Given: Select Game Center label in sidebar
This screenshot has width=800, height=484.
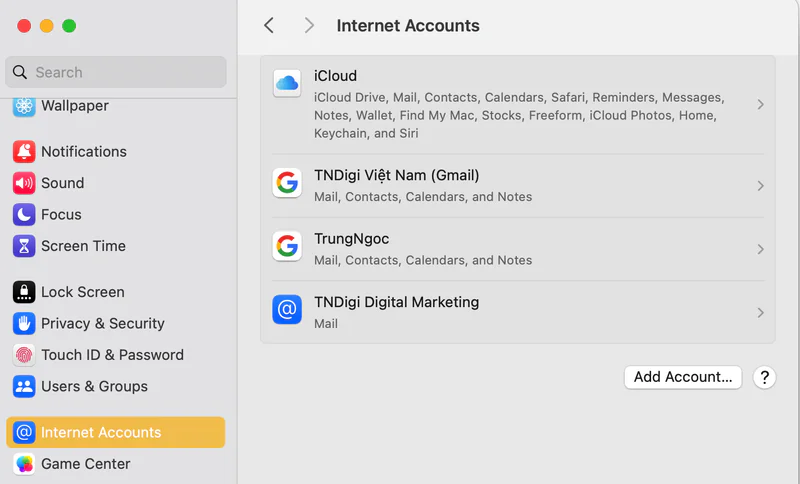Looking at the screenshot, I should coord(86,464).
